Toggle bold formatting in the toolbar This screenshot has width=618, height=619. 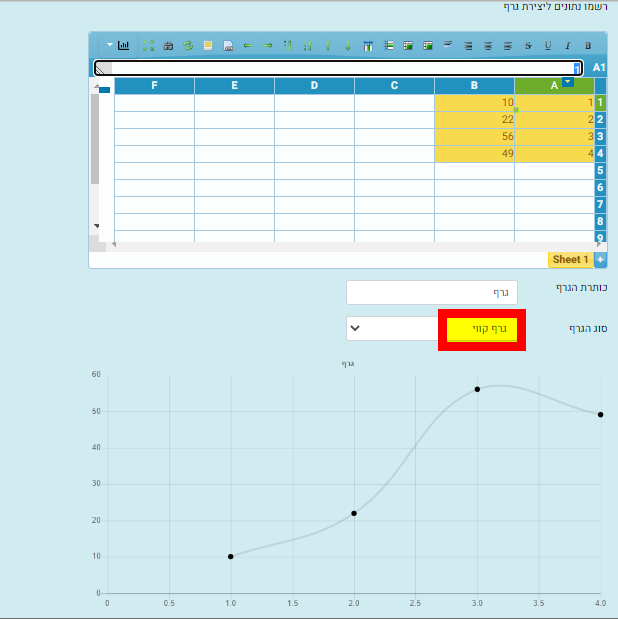click(588, 46)
